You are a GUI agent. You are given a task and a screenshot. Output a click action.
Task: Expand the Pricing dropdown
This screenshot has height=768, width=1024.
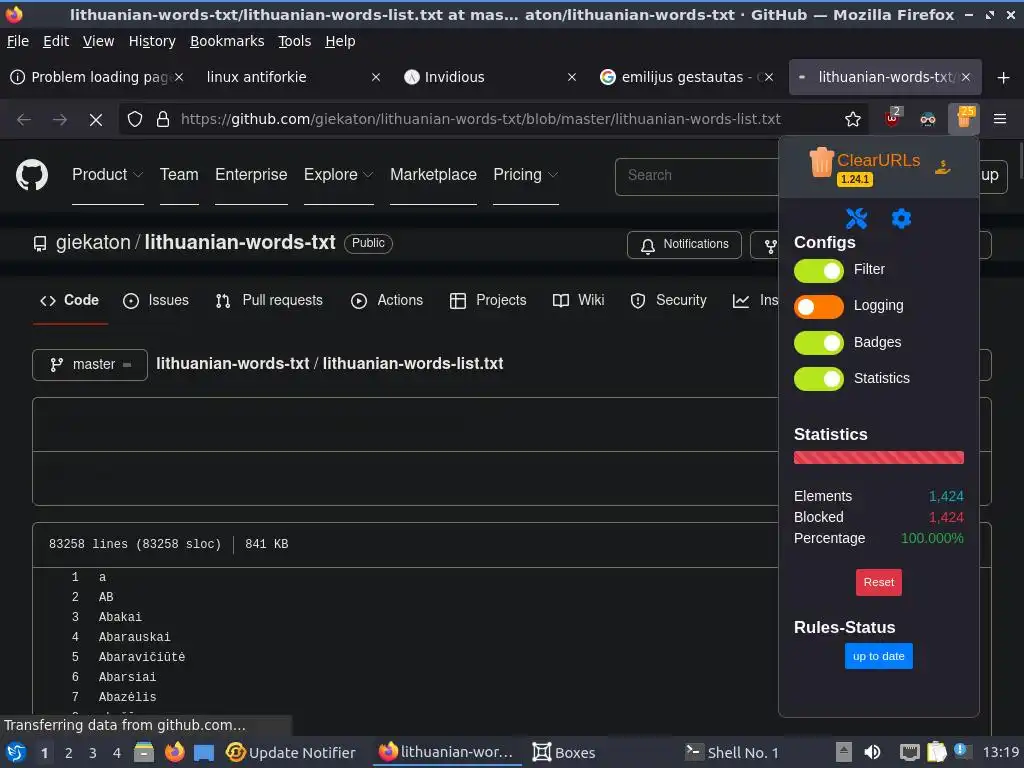[526, 174]
